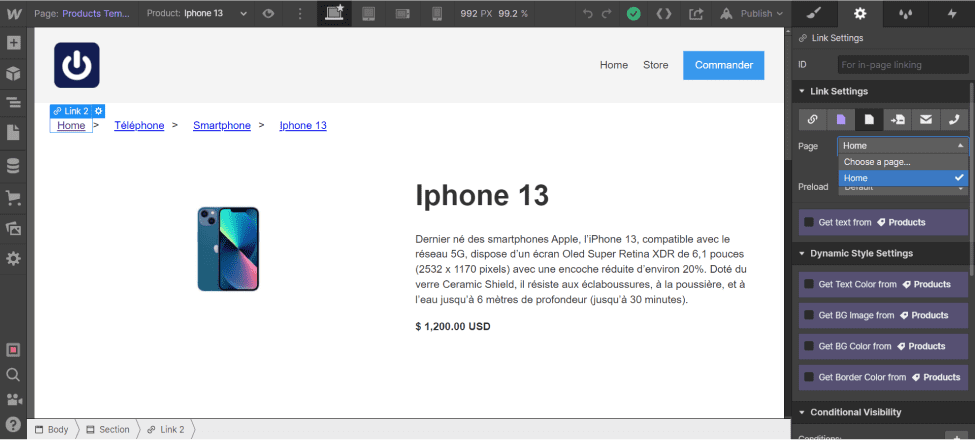This screenshot has width=975, height=440.
Task: Open project Settings gear in left sidebar
Action: pos(13,259)
